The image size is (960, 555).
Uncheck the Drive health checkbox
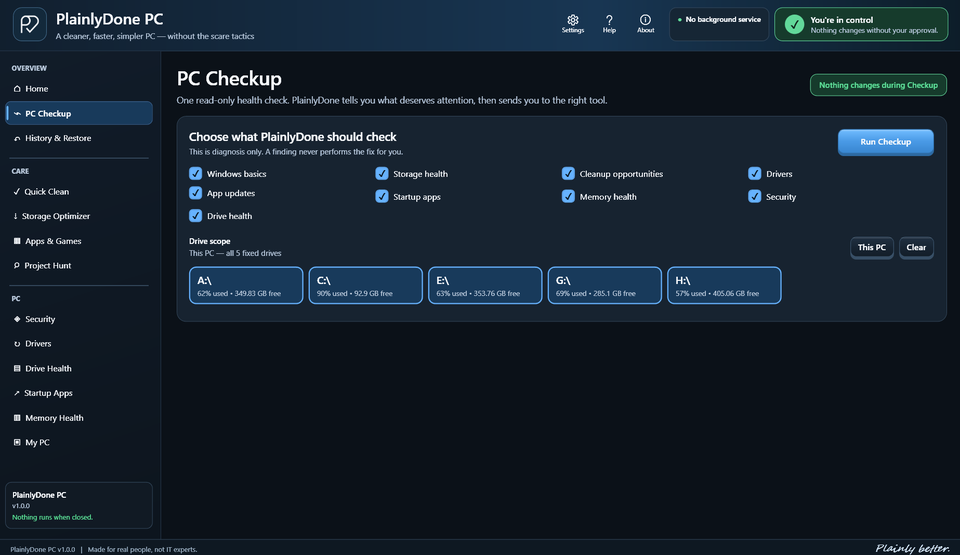click(x=195, y=216)
